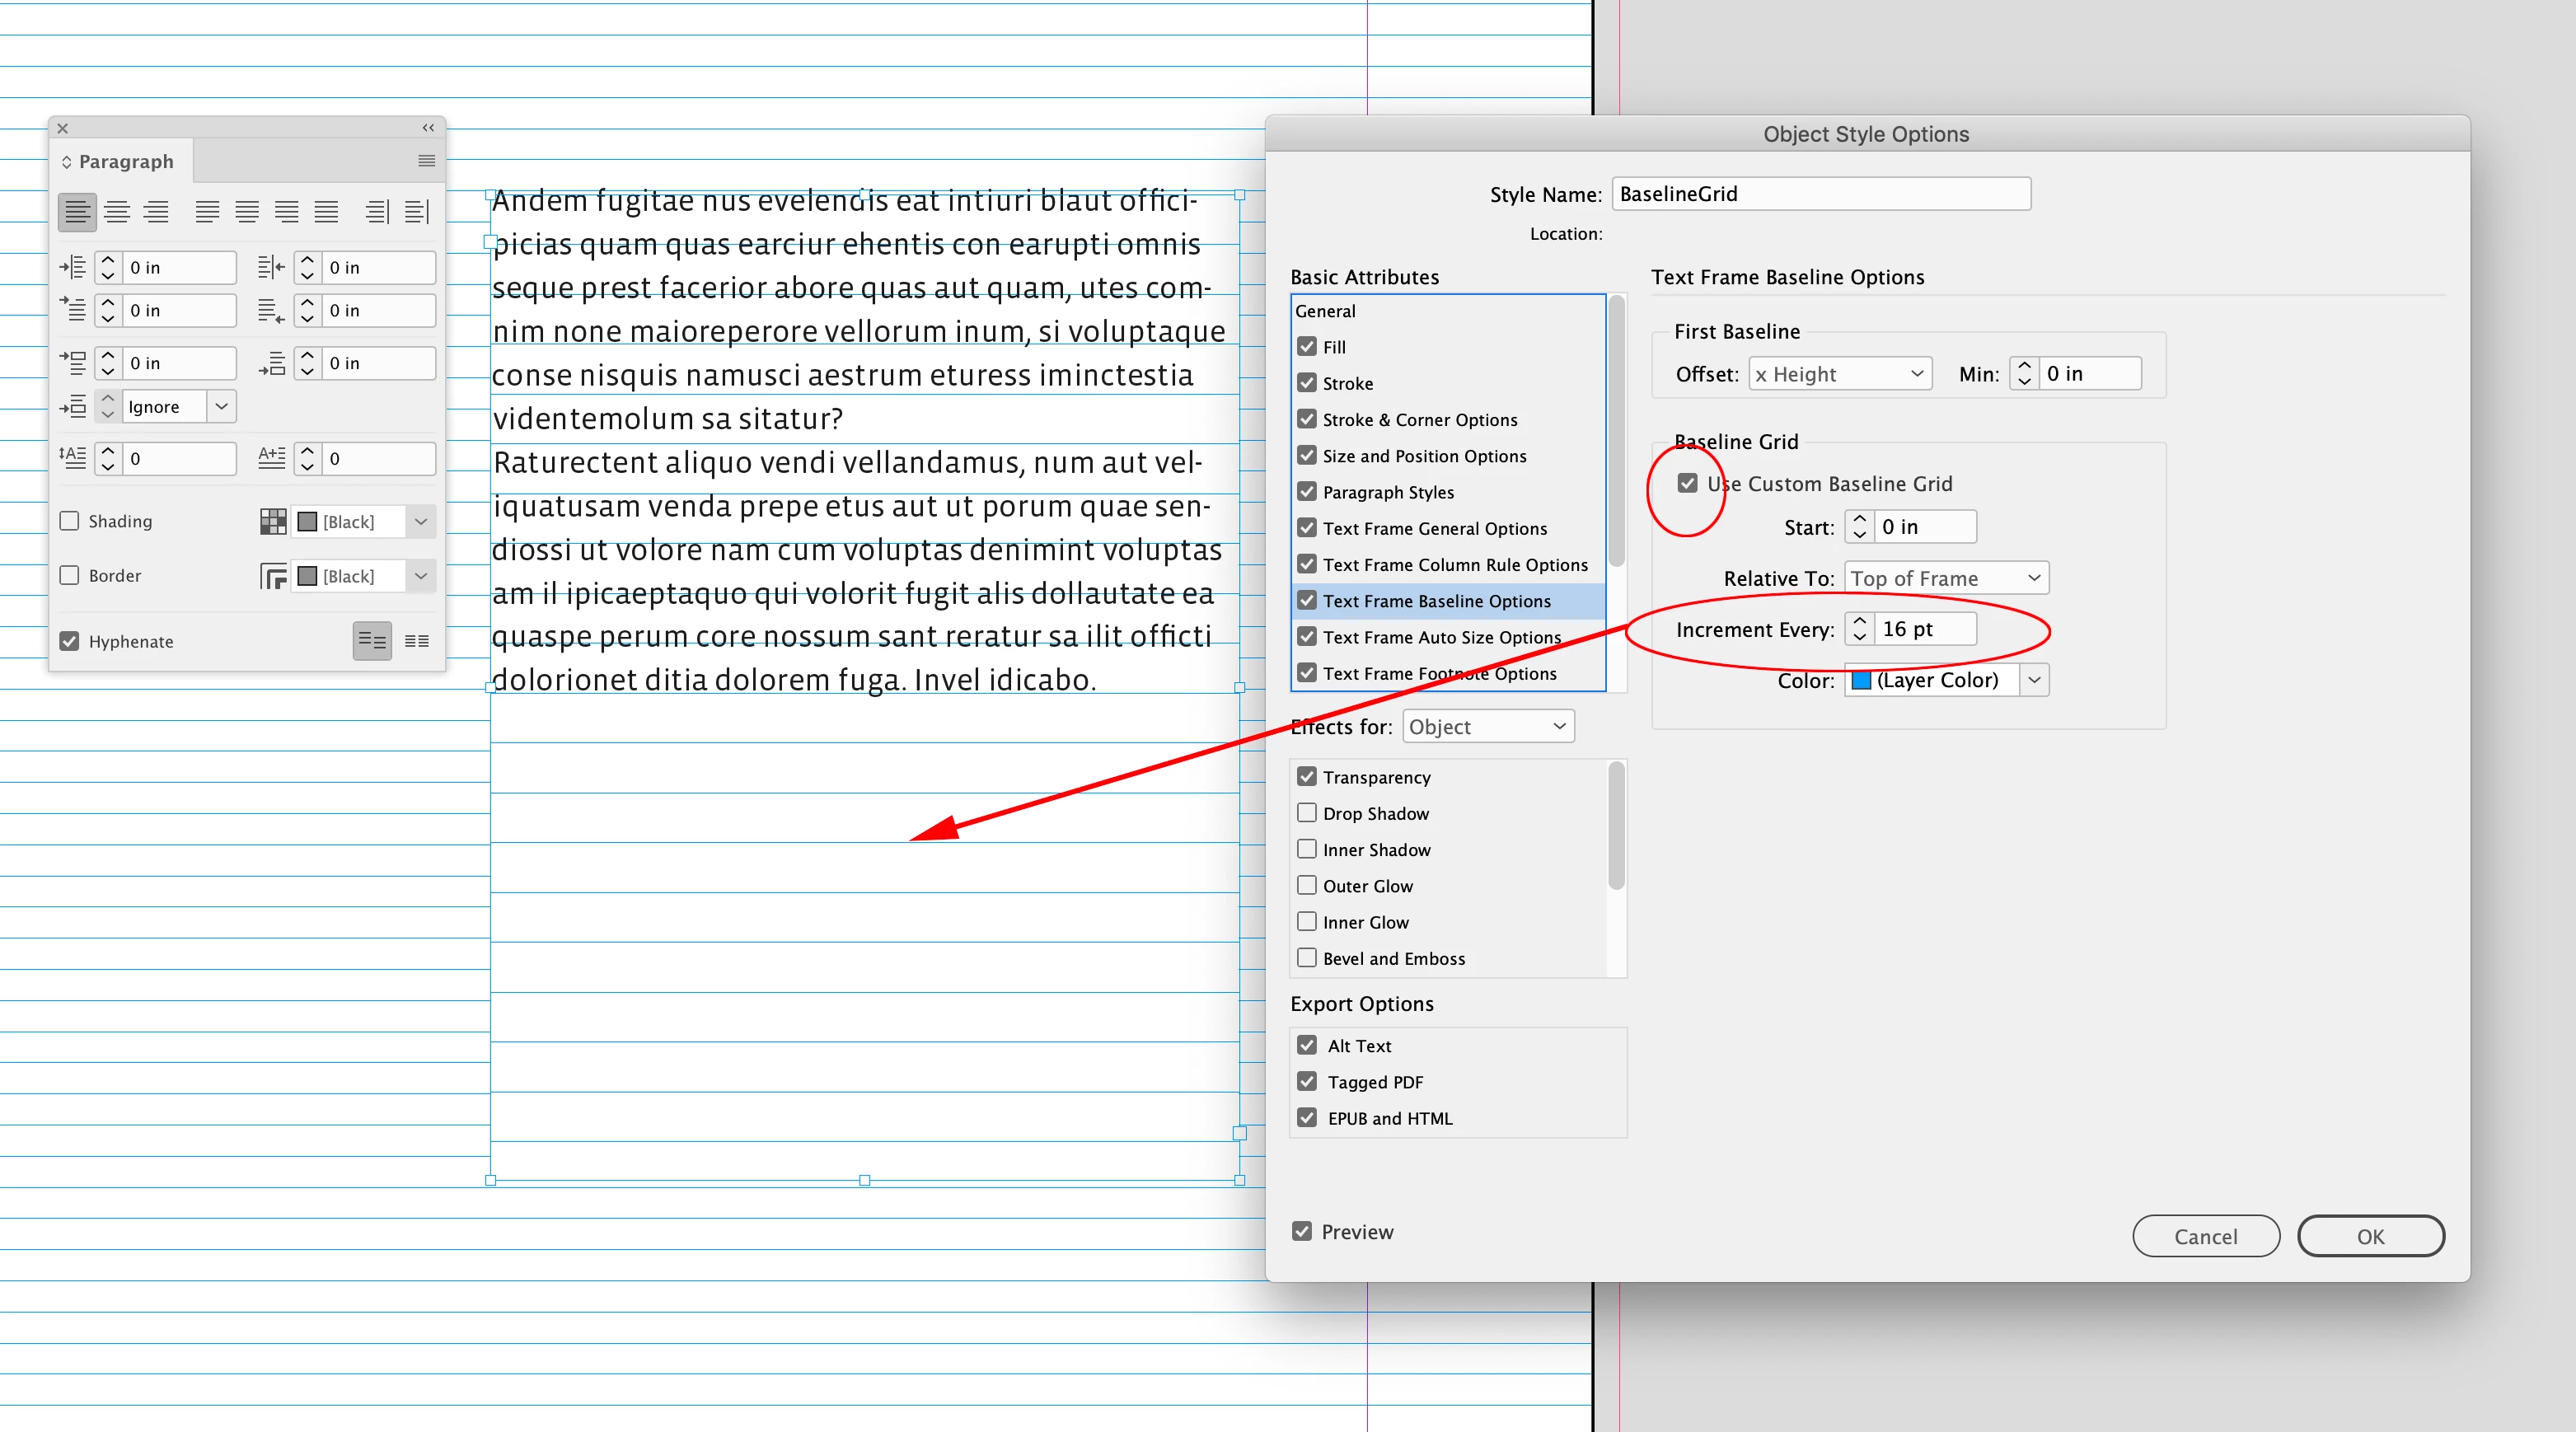Screen dimensions: 2576x1432
Task: Enable the Shading checkbox
Action: click(70, 521)
